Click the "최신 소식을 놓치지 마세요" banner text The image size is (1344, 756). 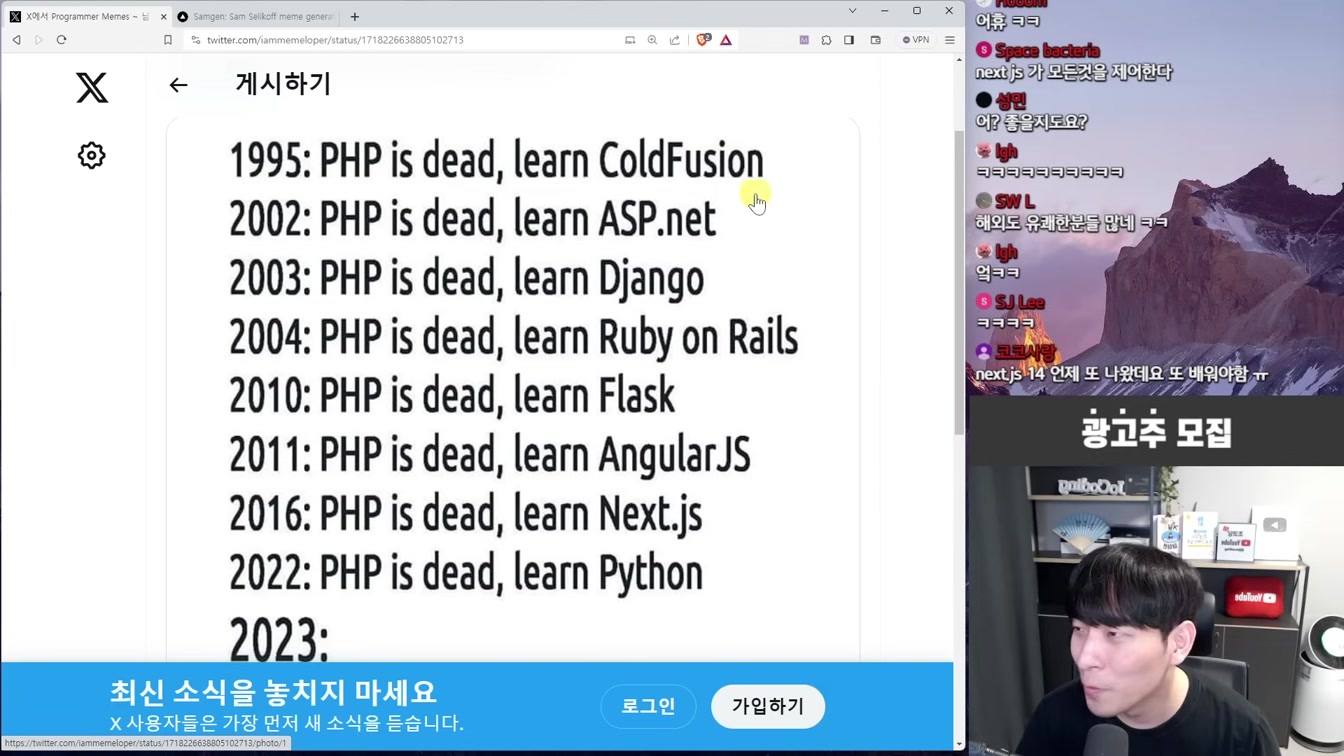[x=273, y=692]
